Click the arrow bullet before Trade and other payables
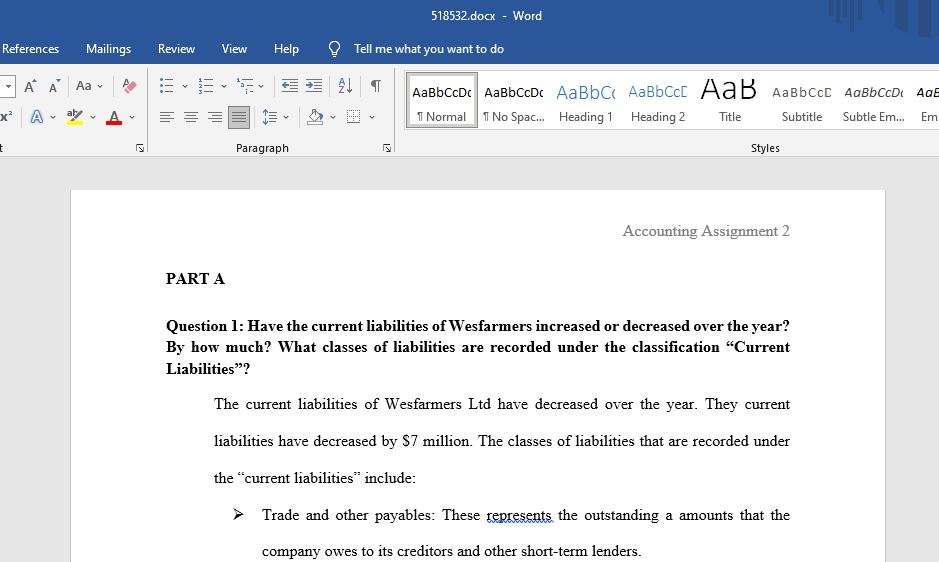This screenshot has height=562, width=939. 238,514
